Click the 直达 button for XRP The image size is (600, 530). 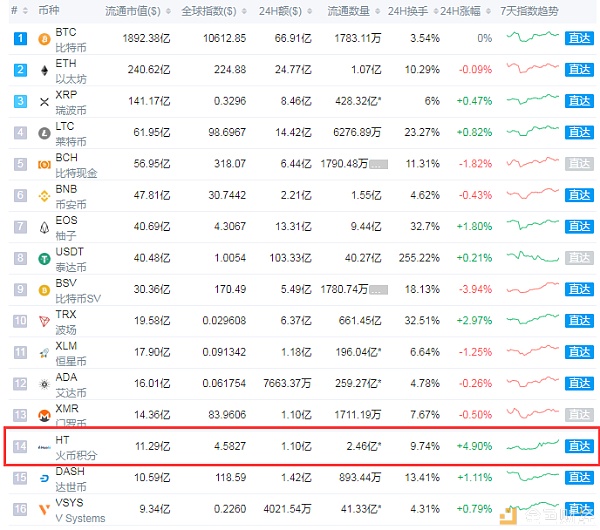579,101
